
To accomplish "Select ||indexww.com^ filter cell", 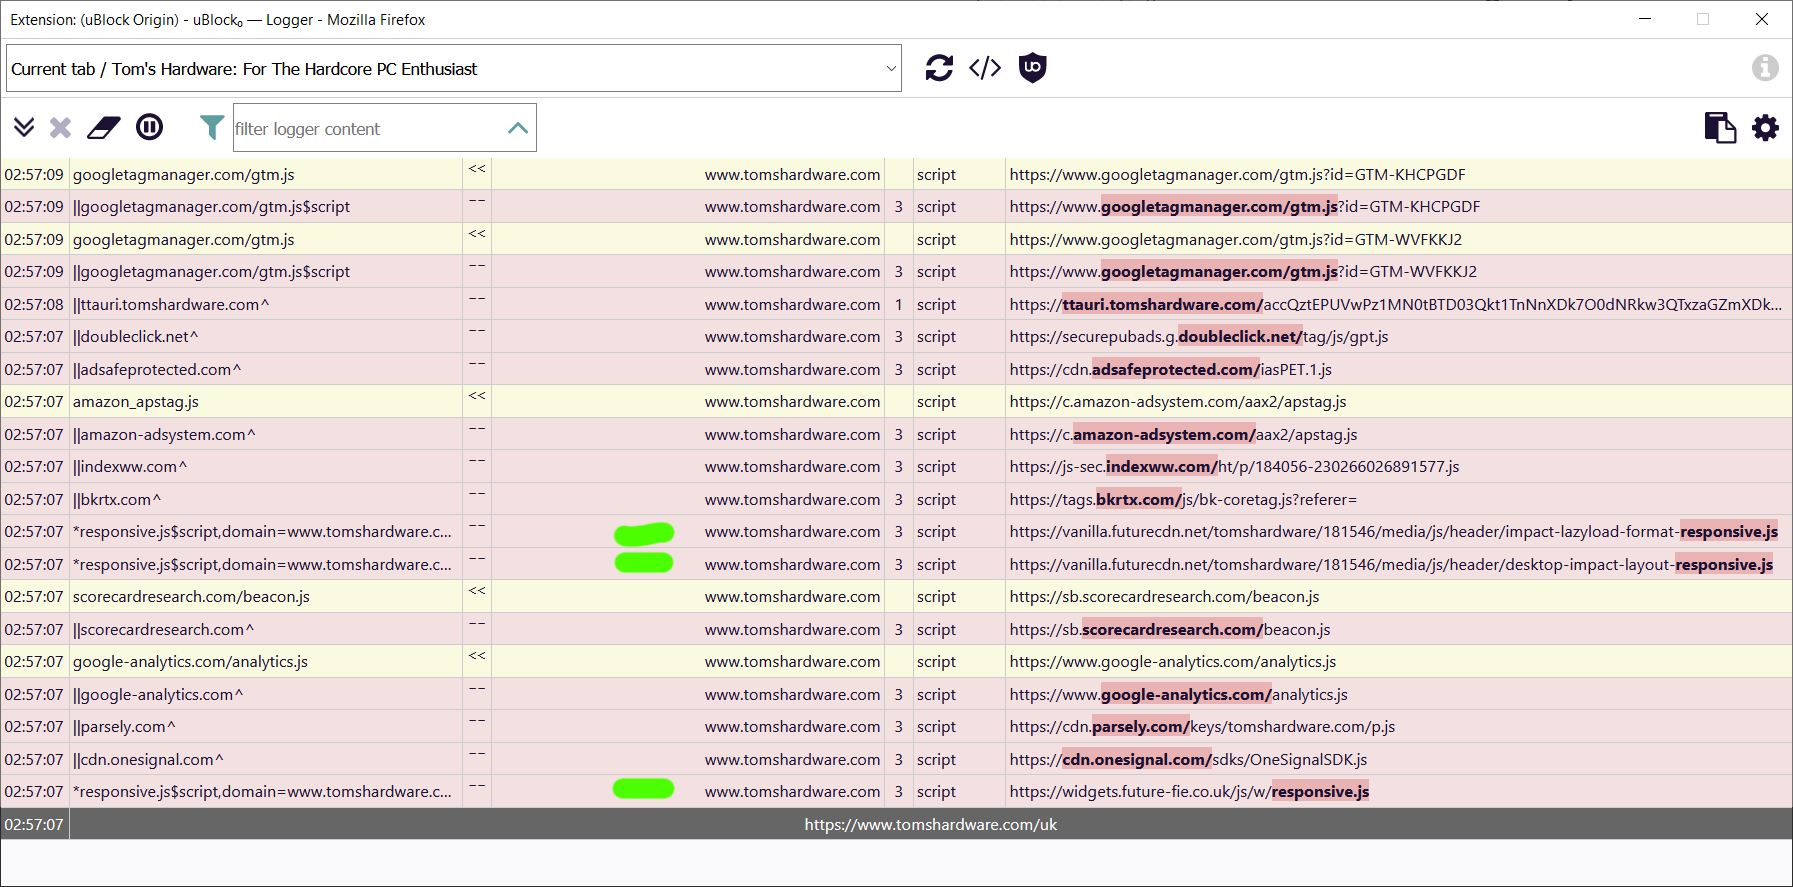I will click(x=266, y=467).
